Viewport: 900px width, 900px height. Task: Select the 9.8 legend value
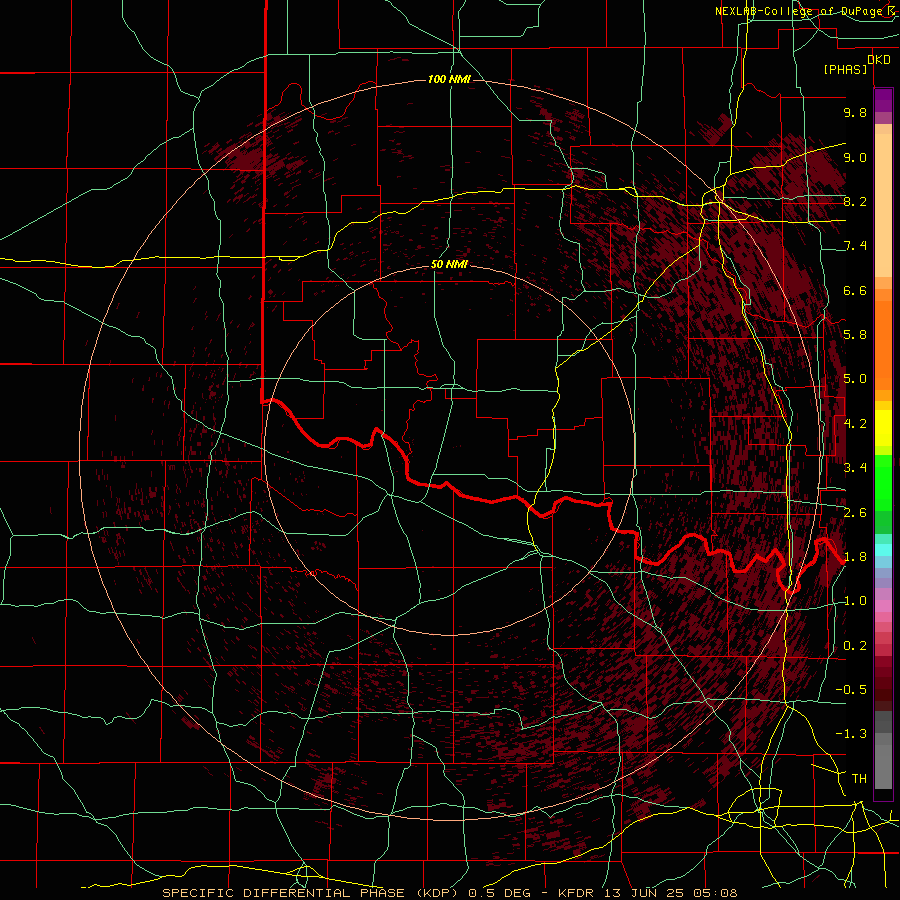click(x=855, y=112)
